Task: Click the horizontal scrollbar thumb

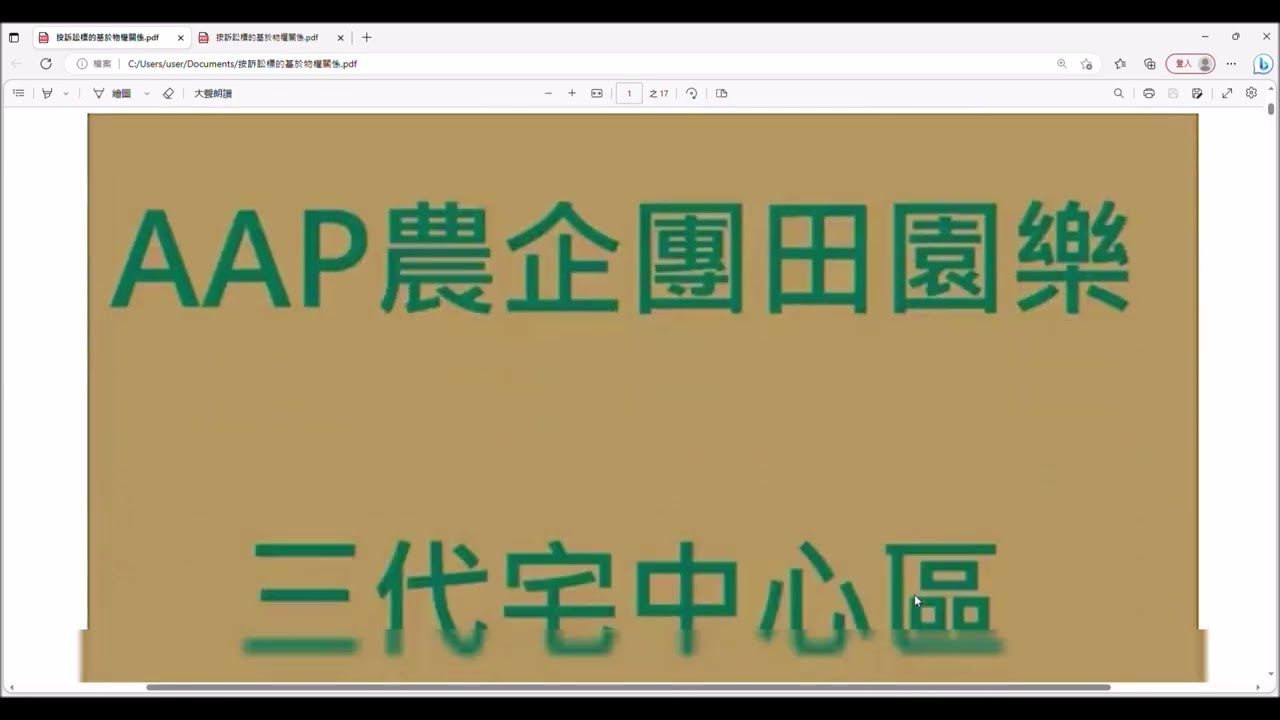Action: (x=628, y=687)
